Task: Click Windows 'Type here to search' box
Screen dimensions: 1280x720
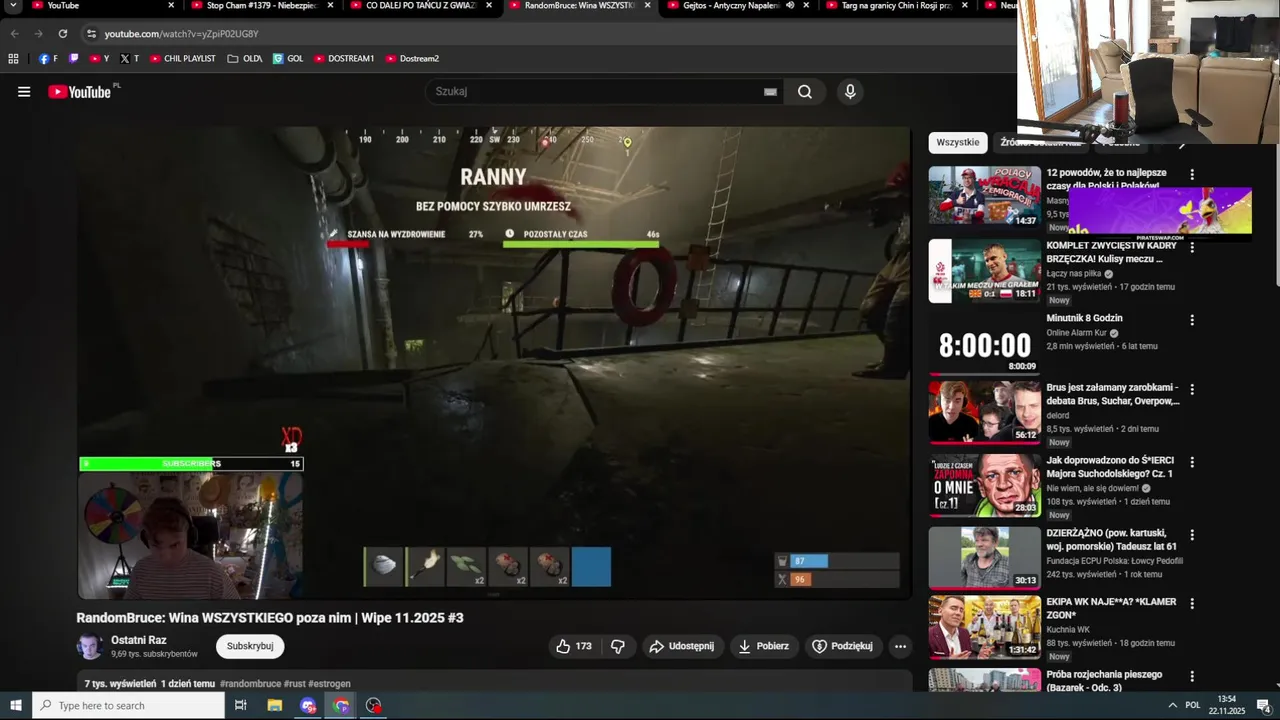Action: click(128, 705)
